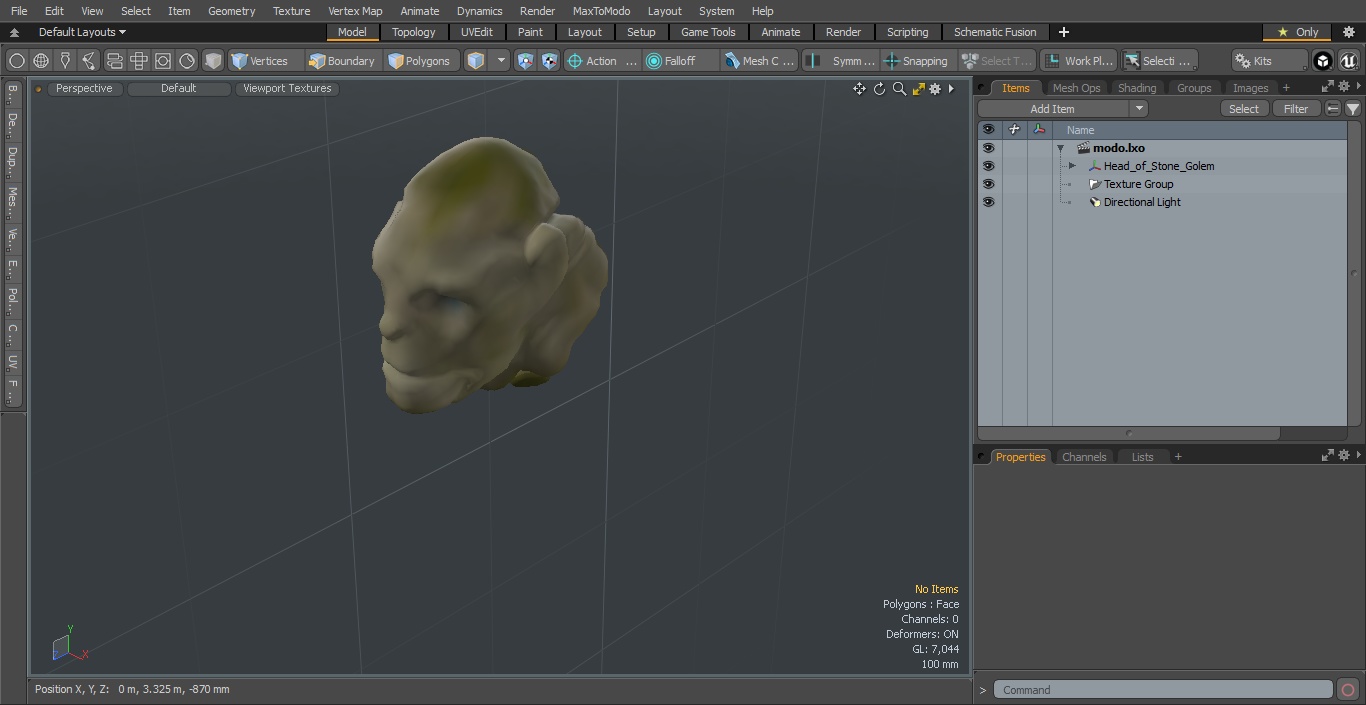Screen dimensions: 1366x705
Task: Click the Items selection mode cube icon
Action: 476,61
